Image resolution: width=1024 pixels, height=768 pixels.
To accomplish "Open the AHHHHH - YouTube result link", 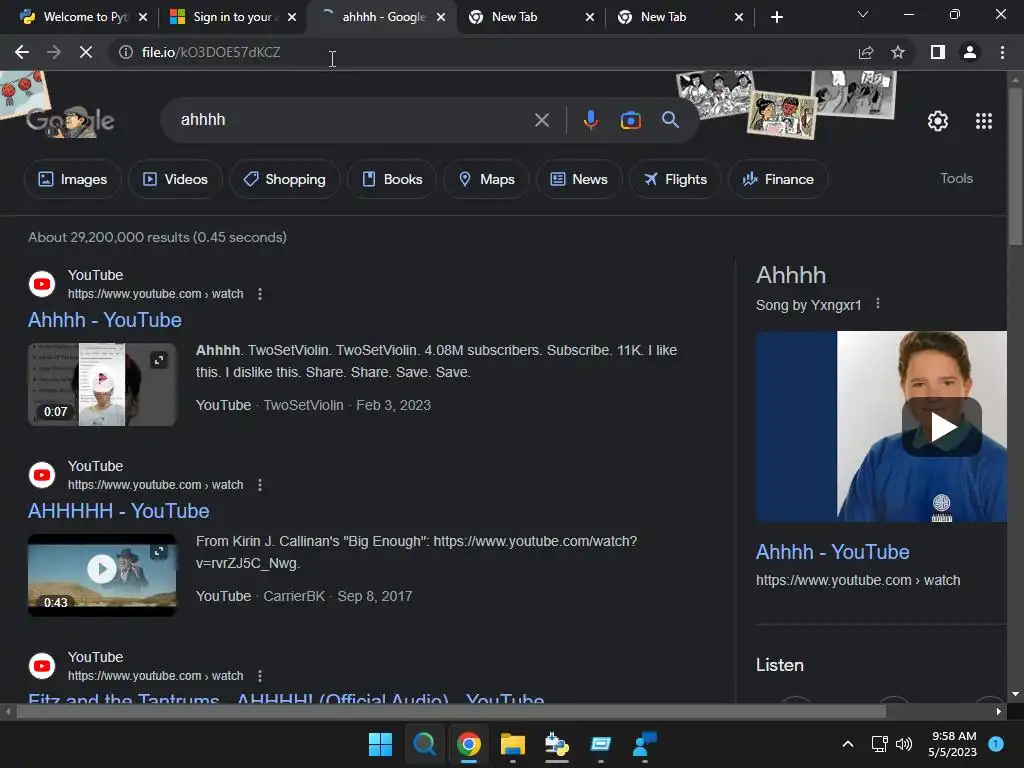I will (118, 511).
